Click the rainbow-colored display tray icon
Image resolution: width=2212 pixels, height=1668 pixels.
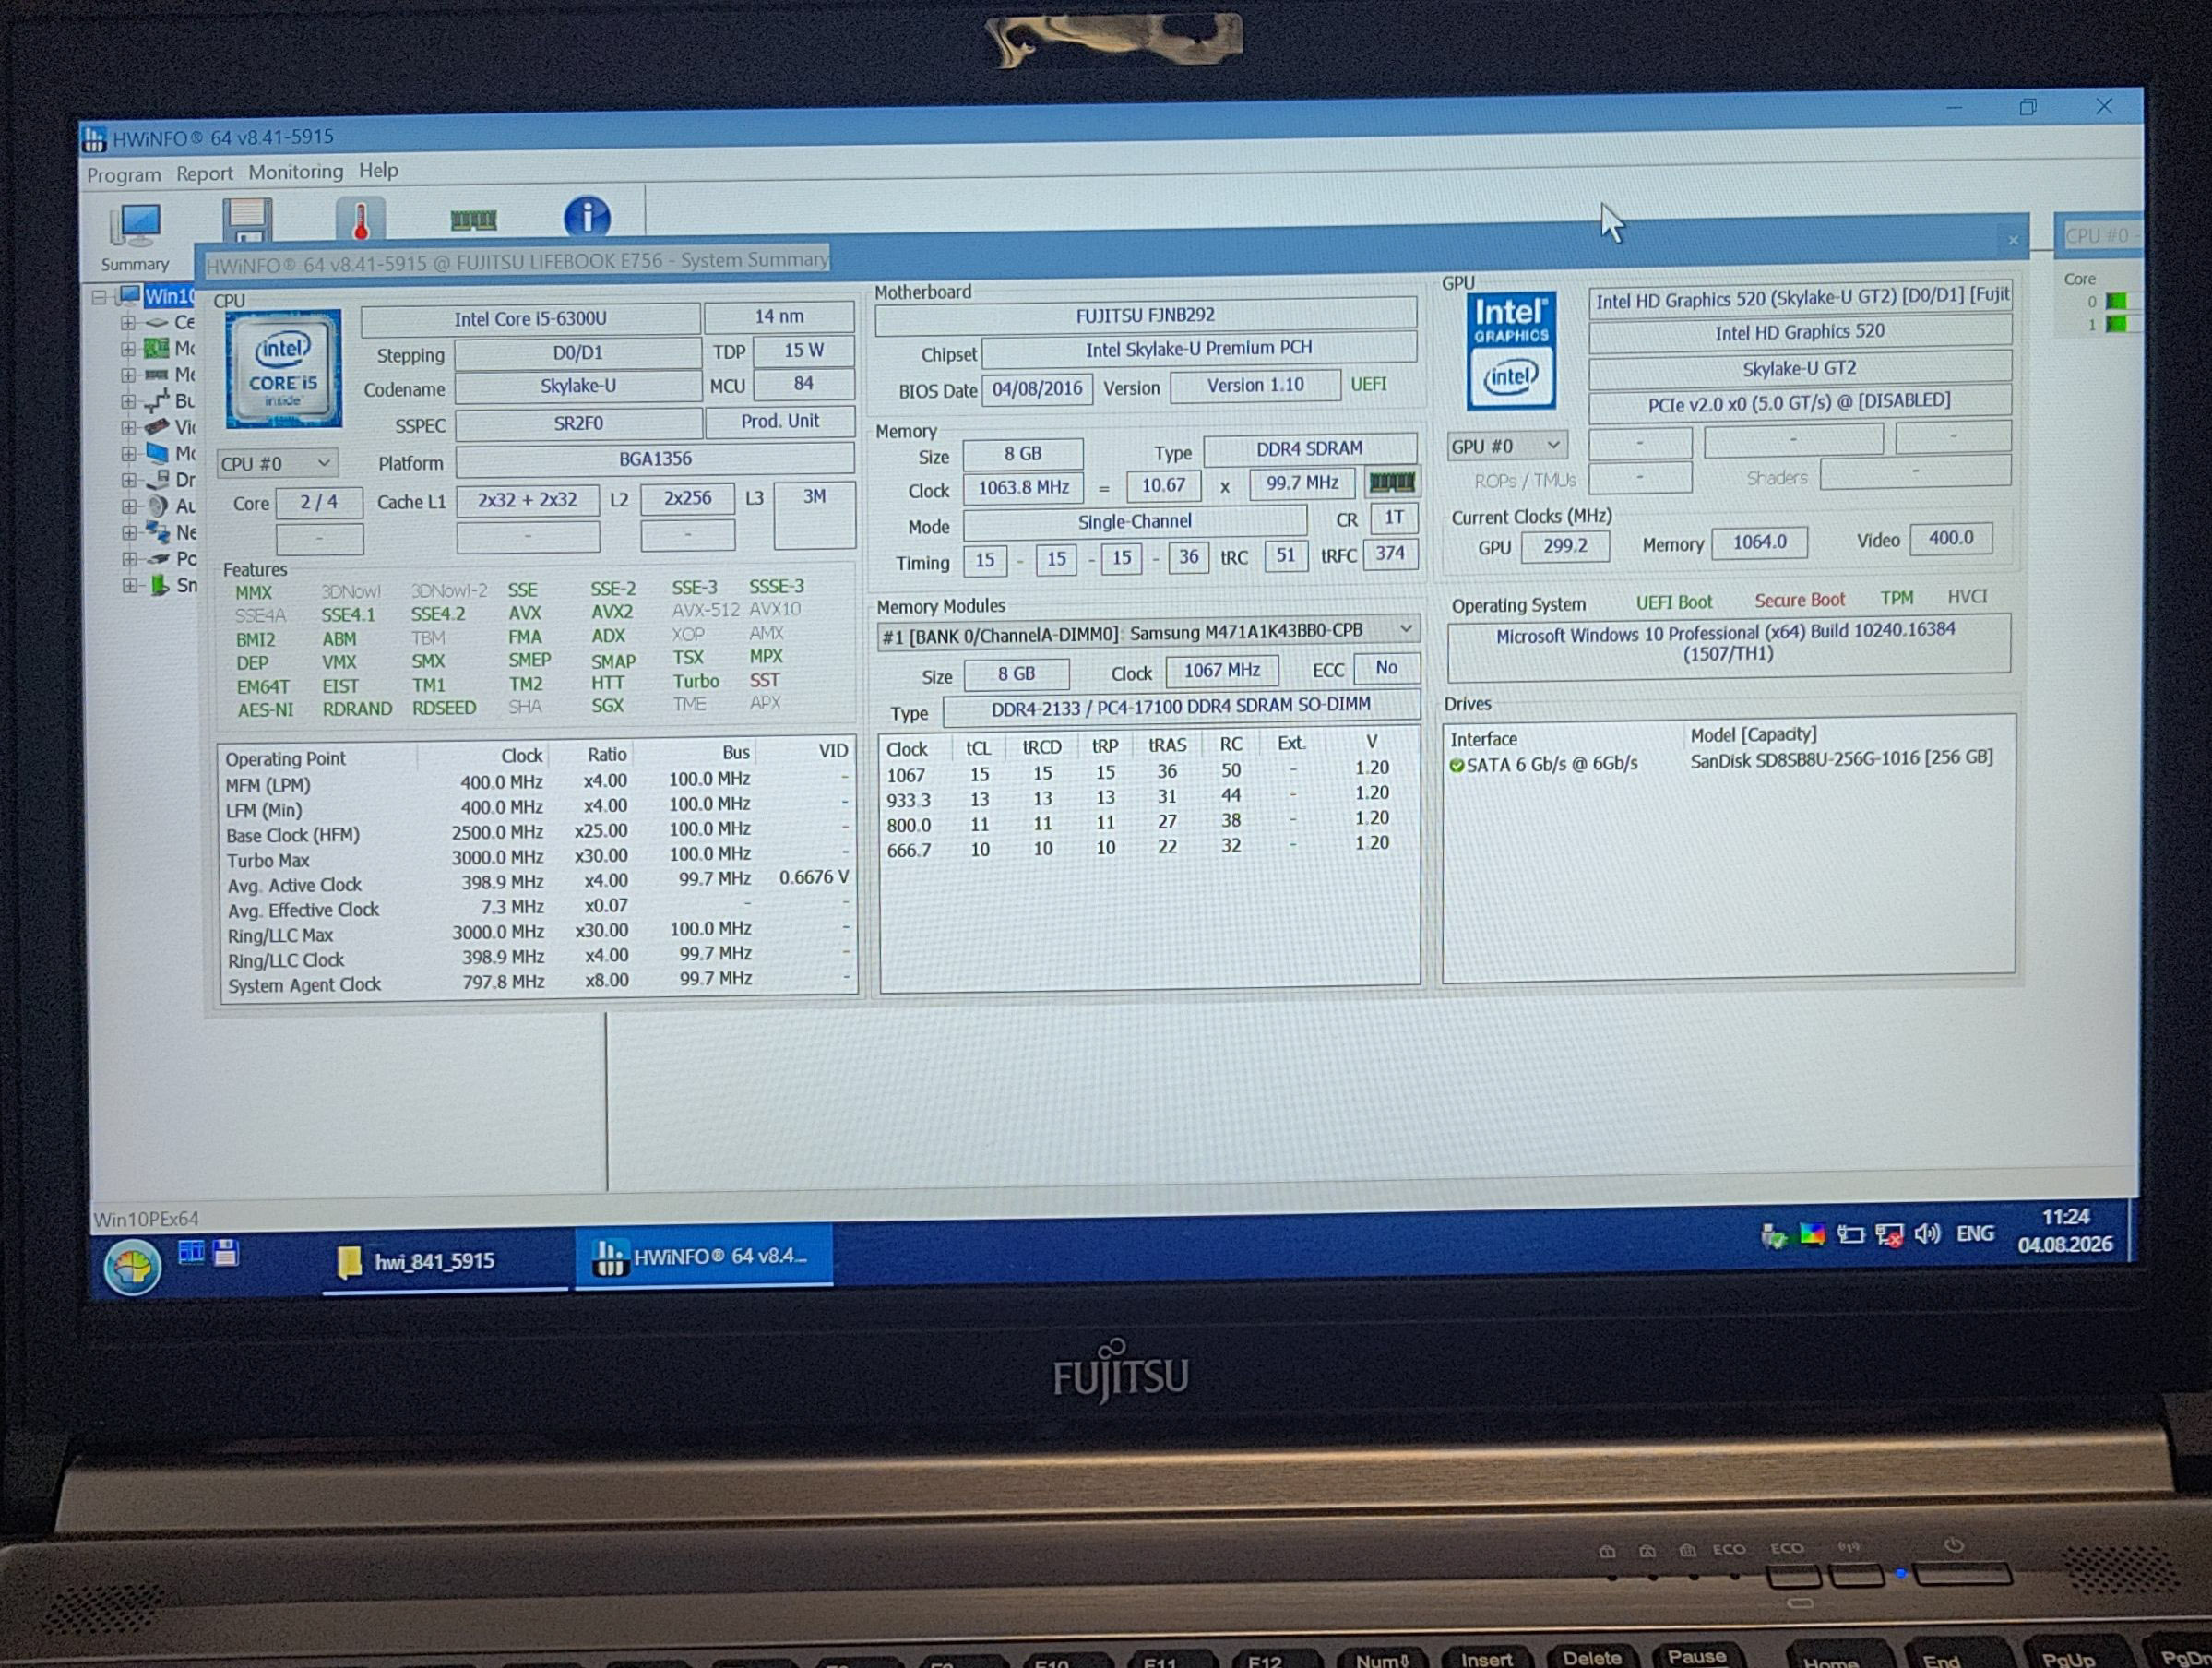click(1812, 1235)
